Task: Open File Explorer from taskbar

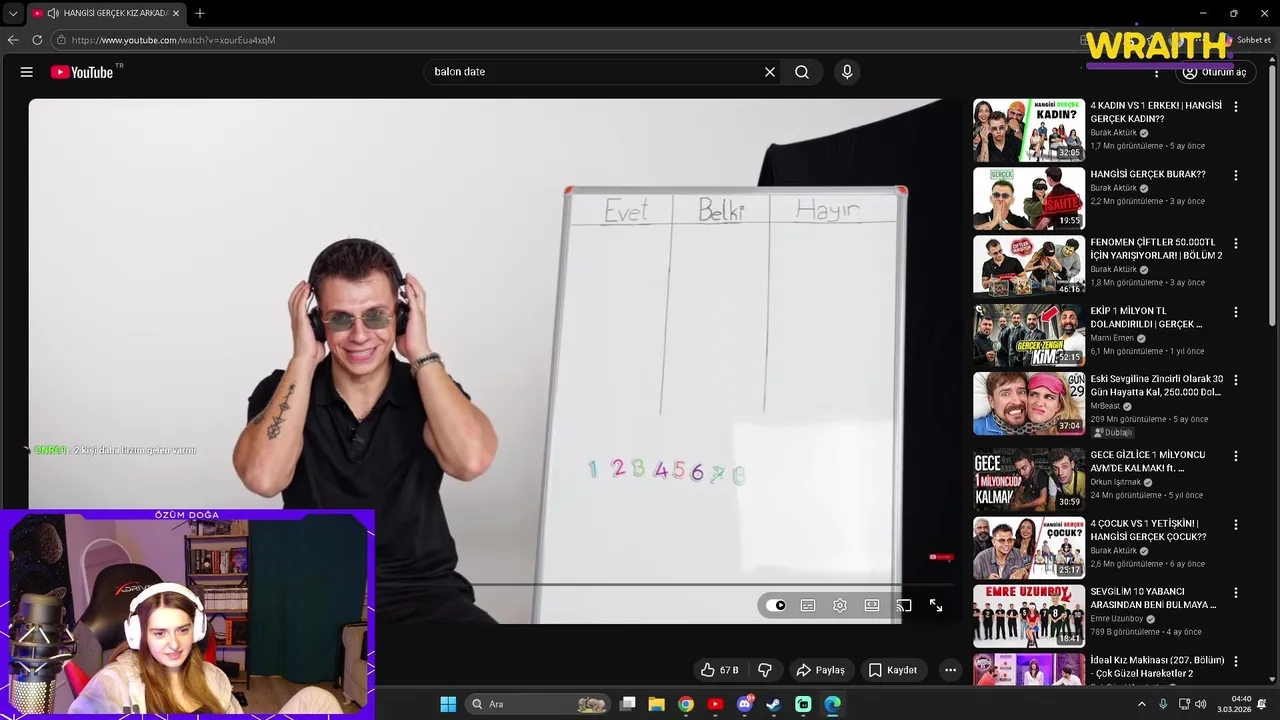Action: pyautogui.click(x=657, y=704)
